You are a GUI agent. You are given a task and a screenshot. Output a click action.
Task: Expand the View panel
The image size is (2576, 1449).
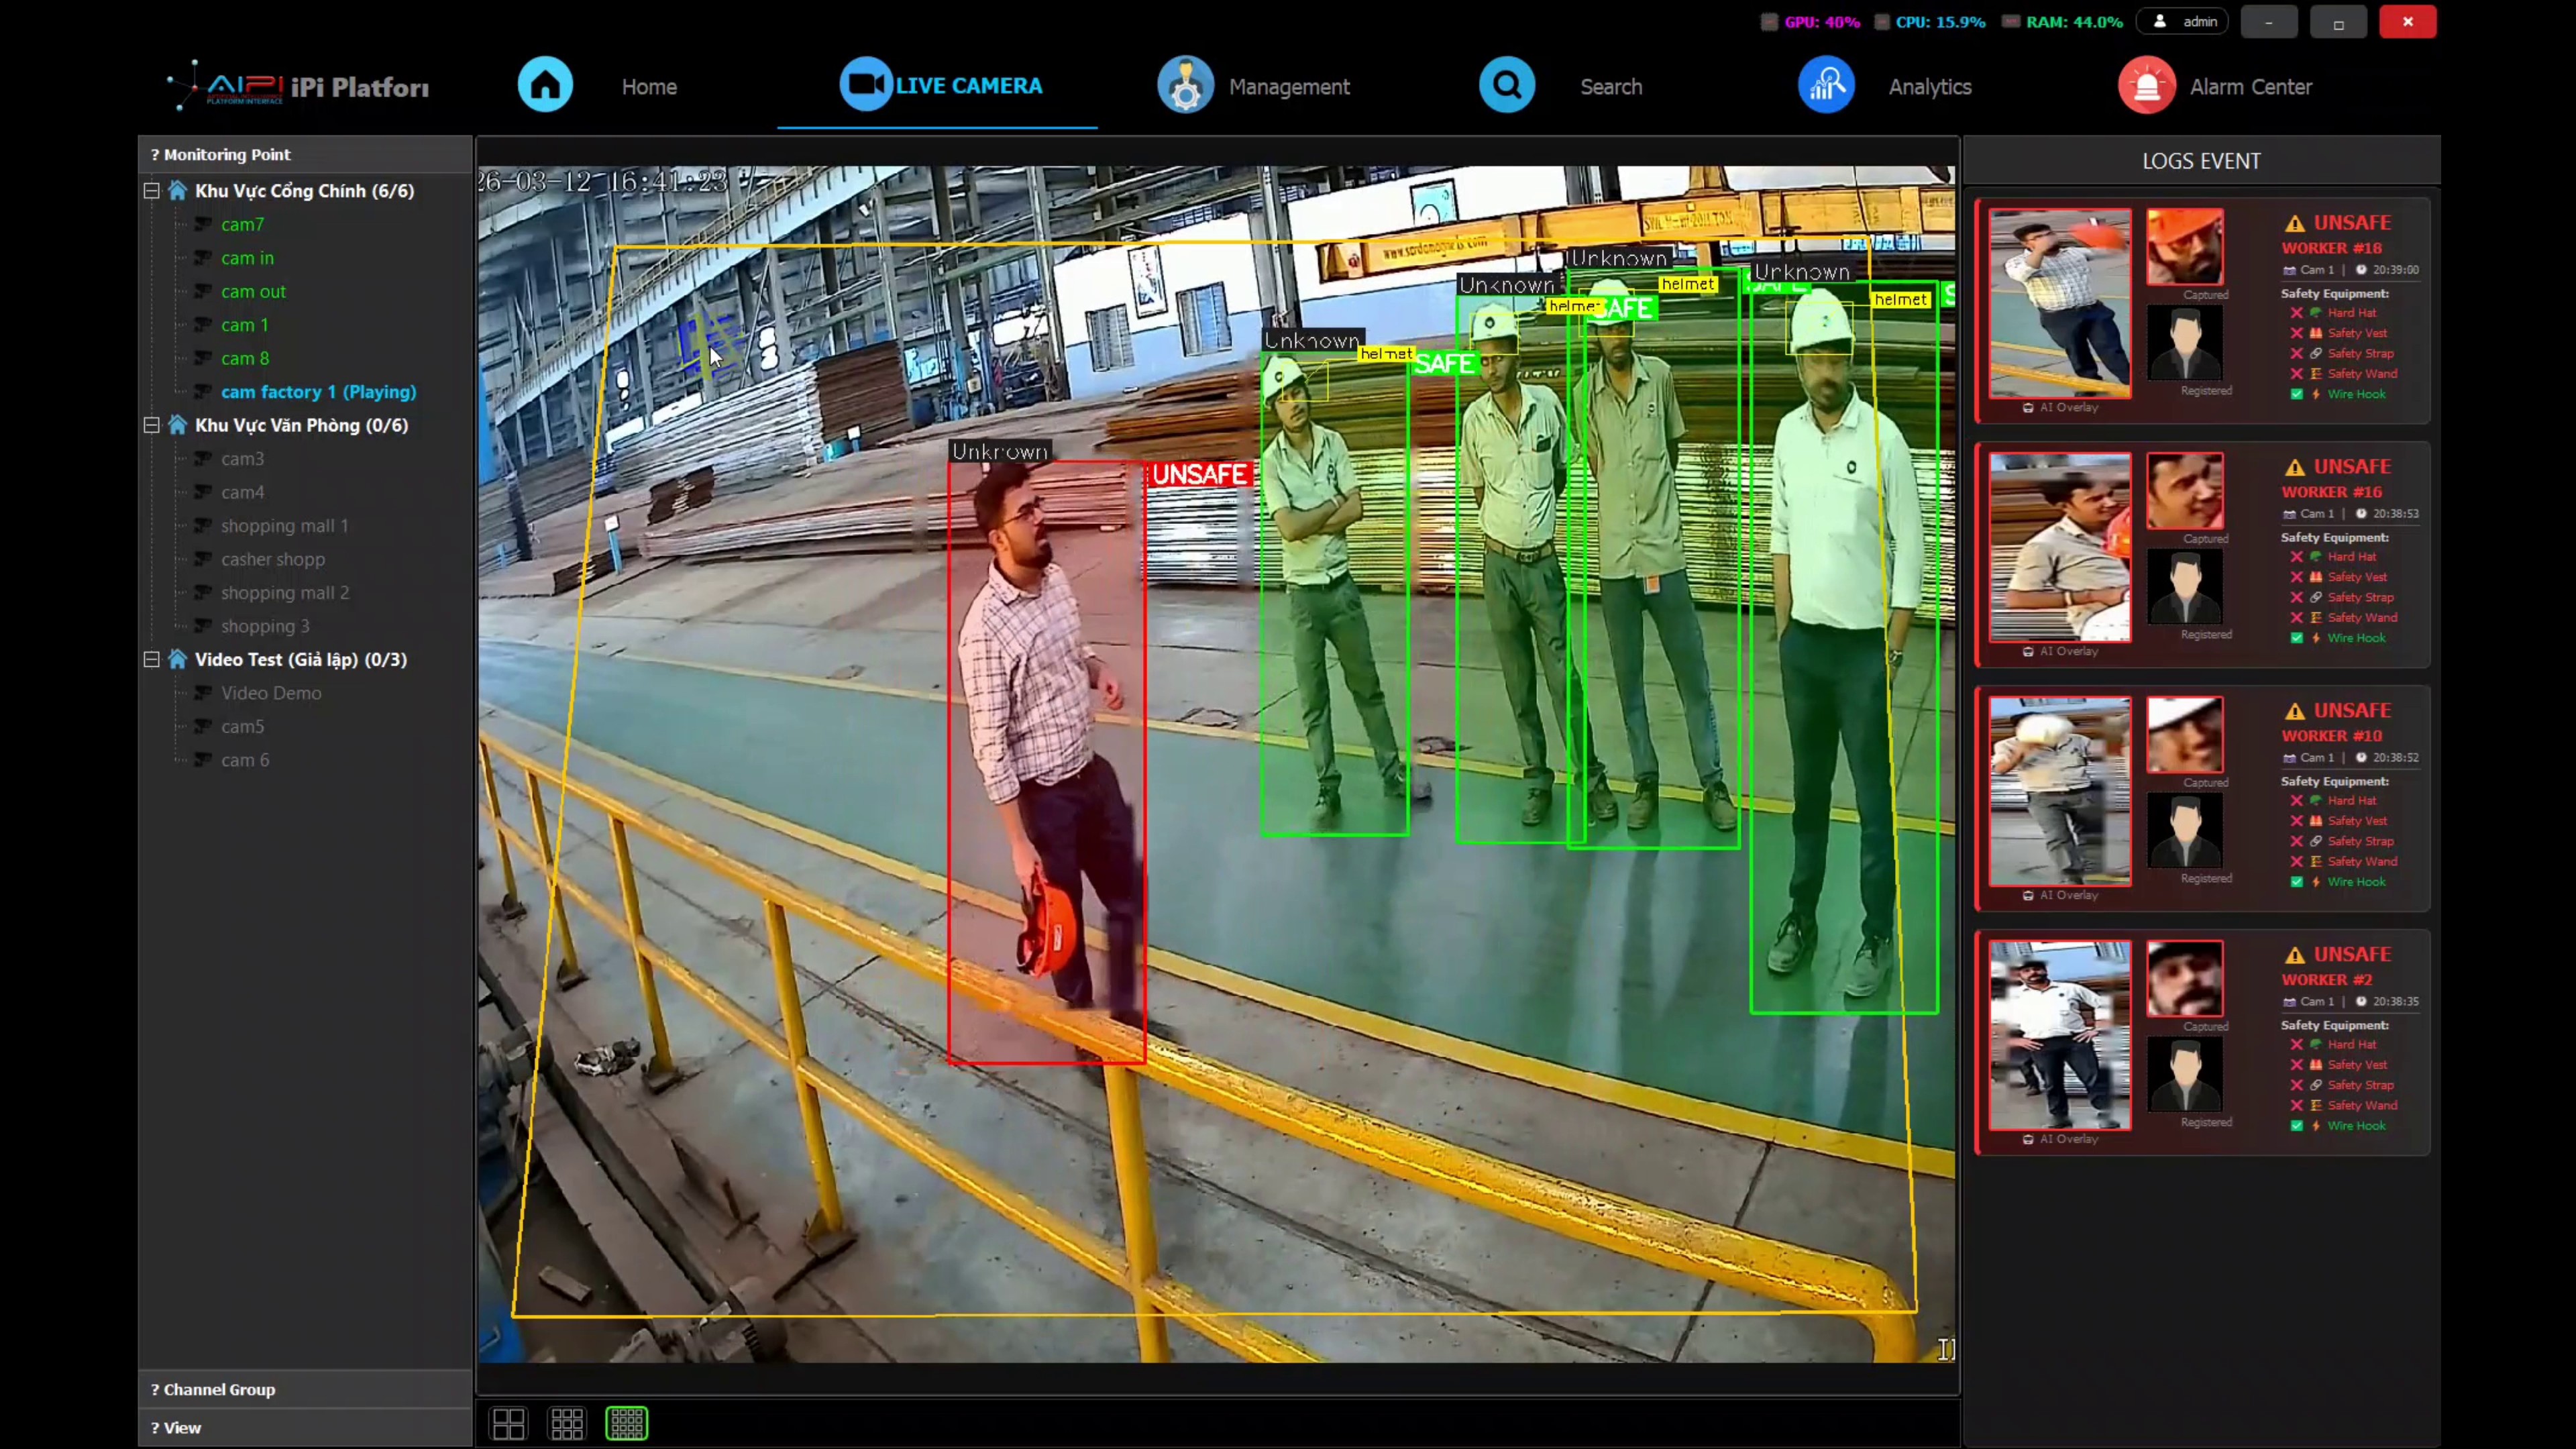pos(305,1428)
